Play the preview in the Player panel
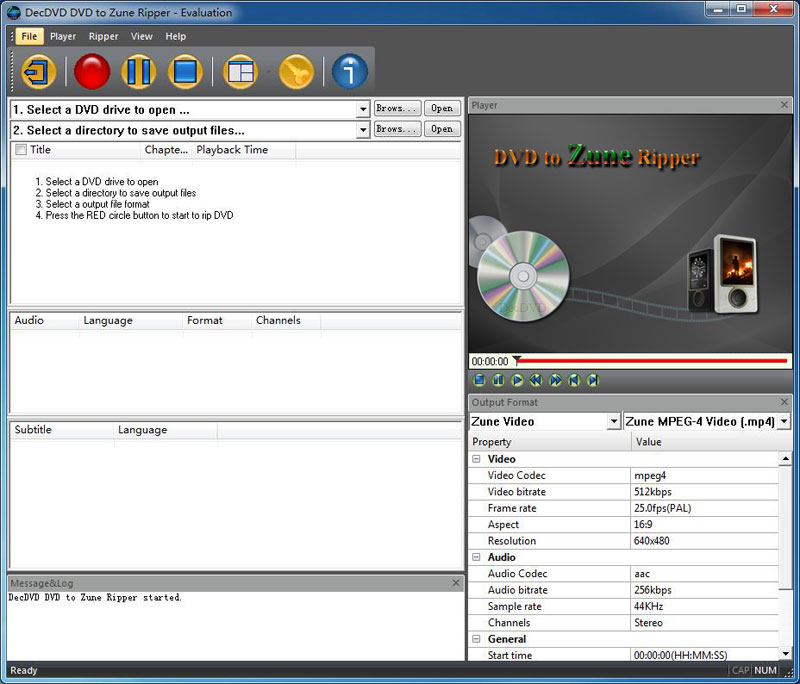 (517, 380)
